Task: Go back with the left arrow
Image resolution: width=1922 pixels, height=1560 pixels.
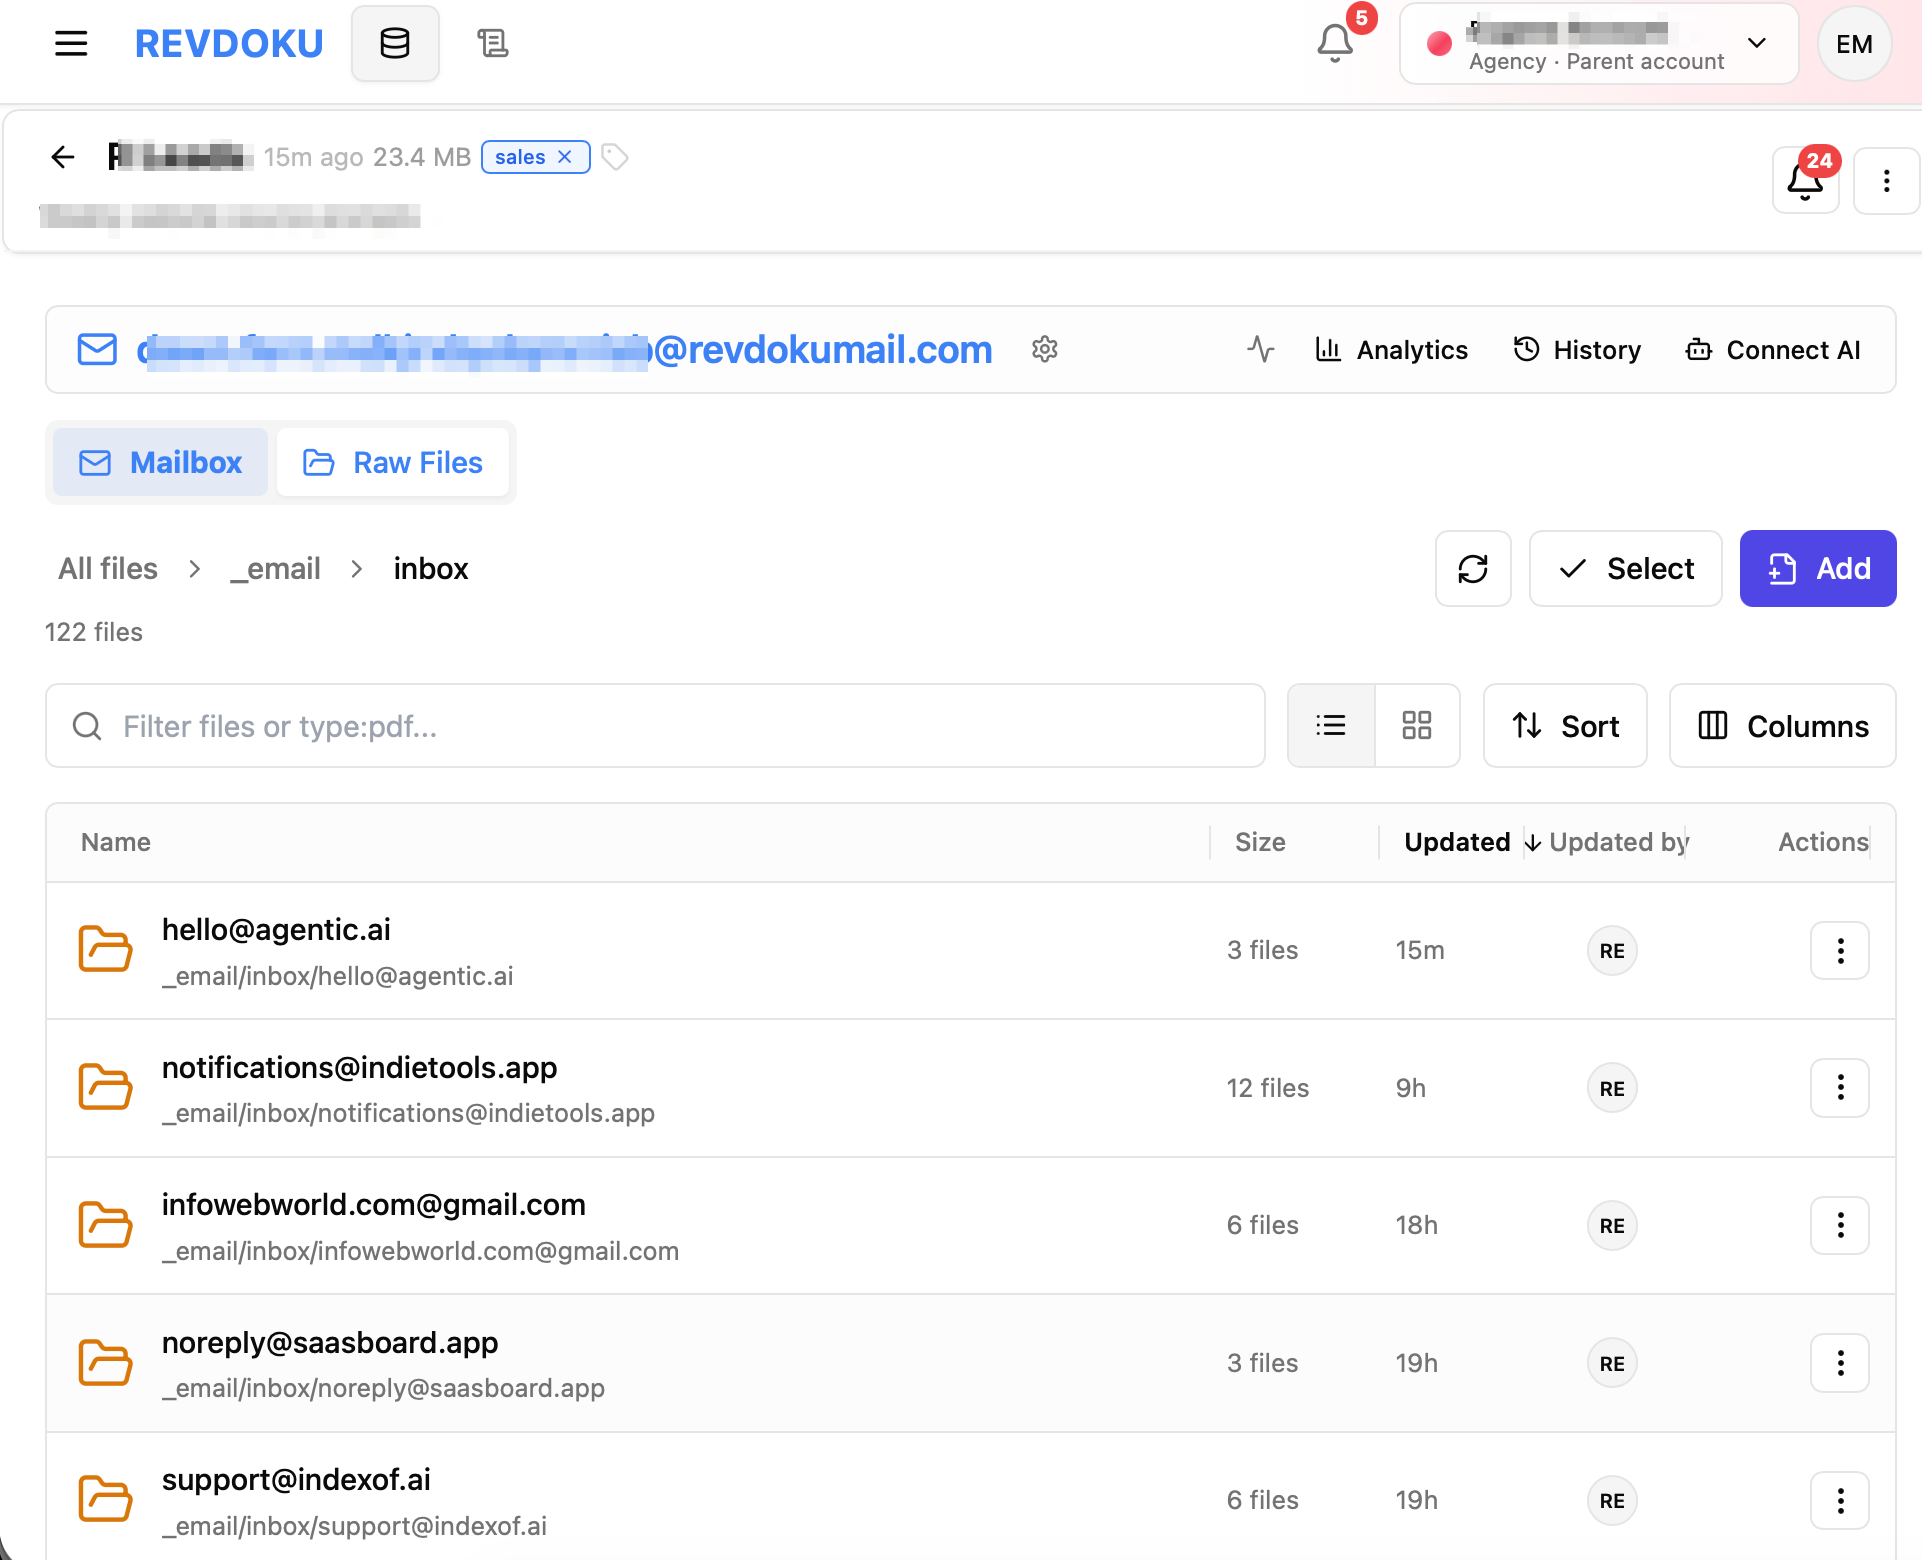Action: [63, 157]
